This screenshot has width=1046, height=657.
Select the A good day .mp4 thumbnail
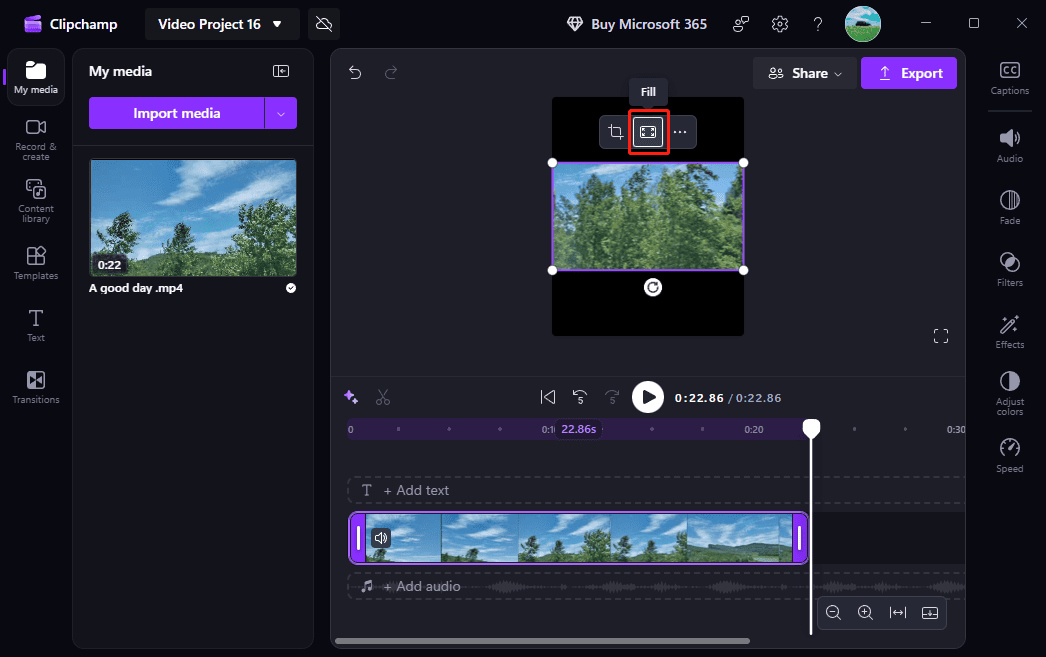(x=192, y=217)
